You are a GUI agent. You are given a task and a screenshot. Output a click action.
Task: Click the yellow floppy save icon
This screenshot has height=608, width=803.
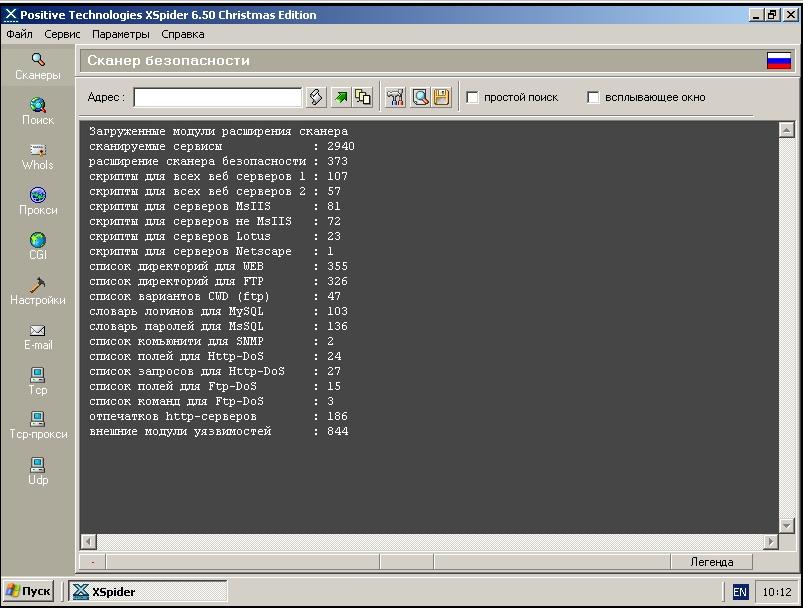tap(441, 97)
